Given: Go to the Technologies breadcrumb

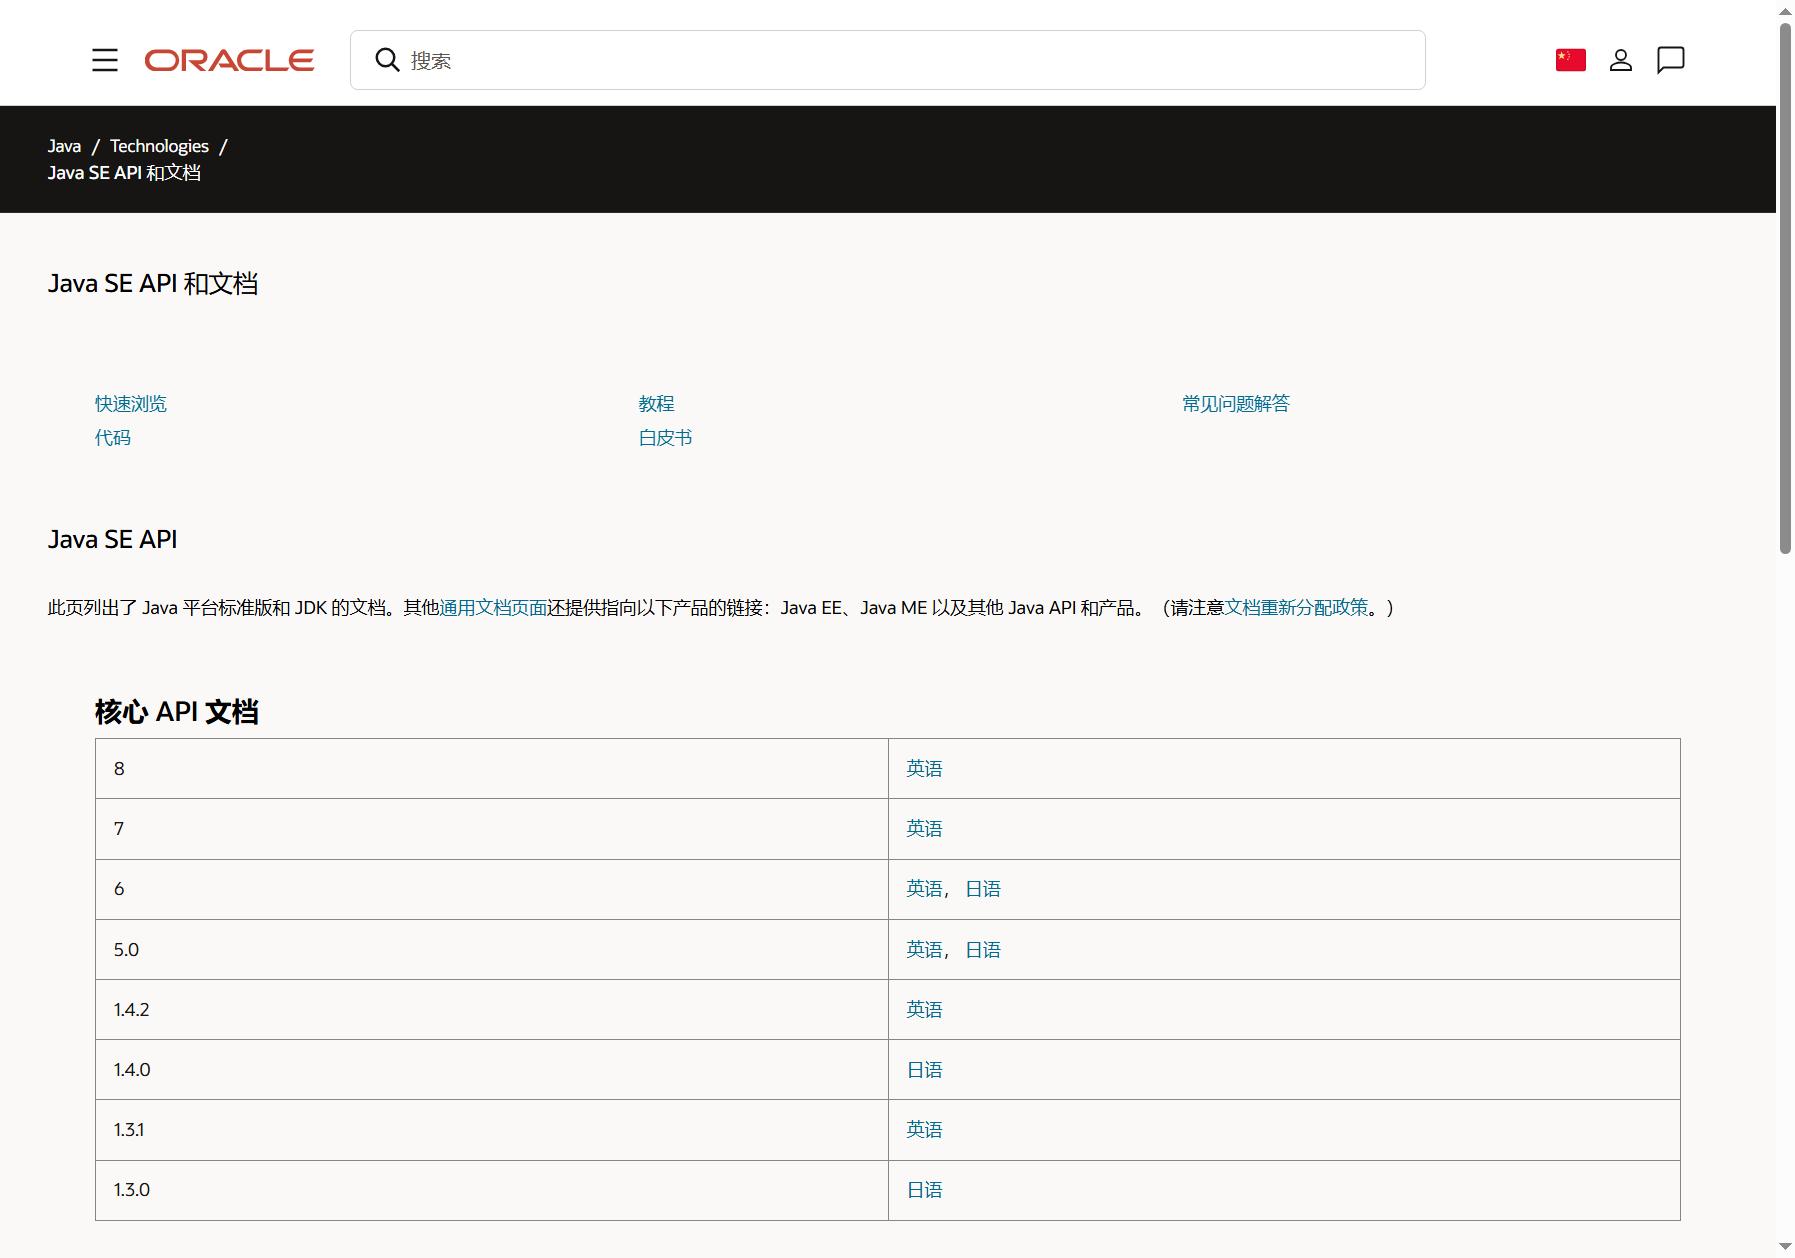Looking at the screenshot, I should pyautogui.click(x=159, y=146).
